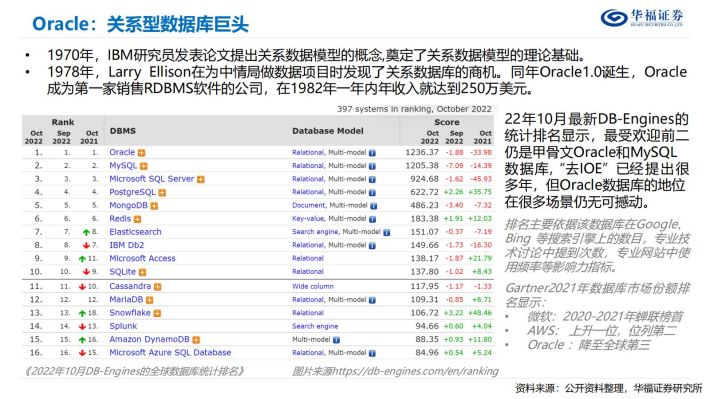Open the MongoDB link
This screenshot has height=399, width=710.
coord(129,205)
